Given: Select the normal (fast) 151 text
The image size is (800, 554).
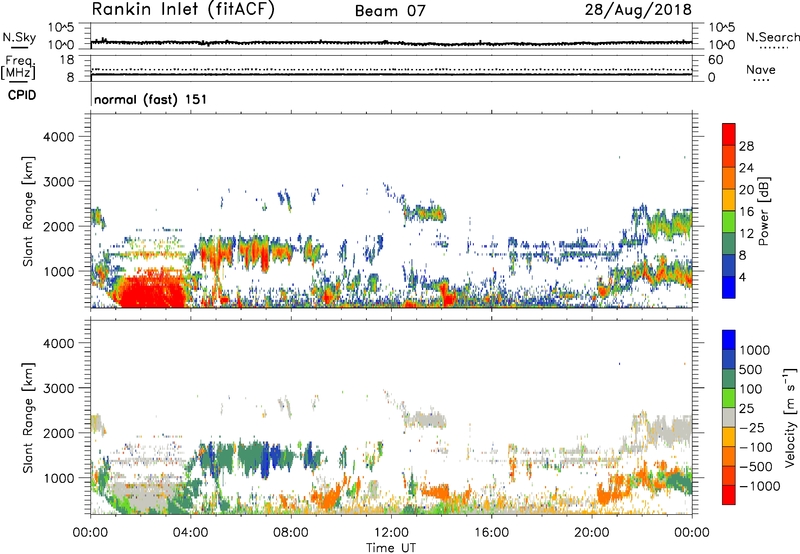Looking at the screenshot, I should (x=151, y=99).
